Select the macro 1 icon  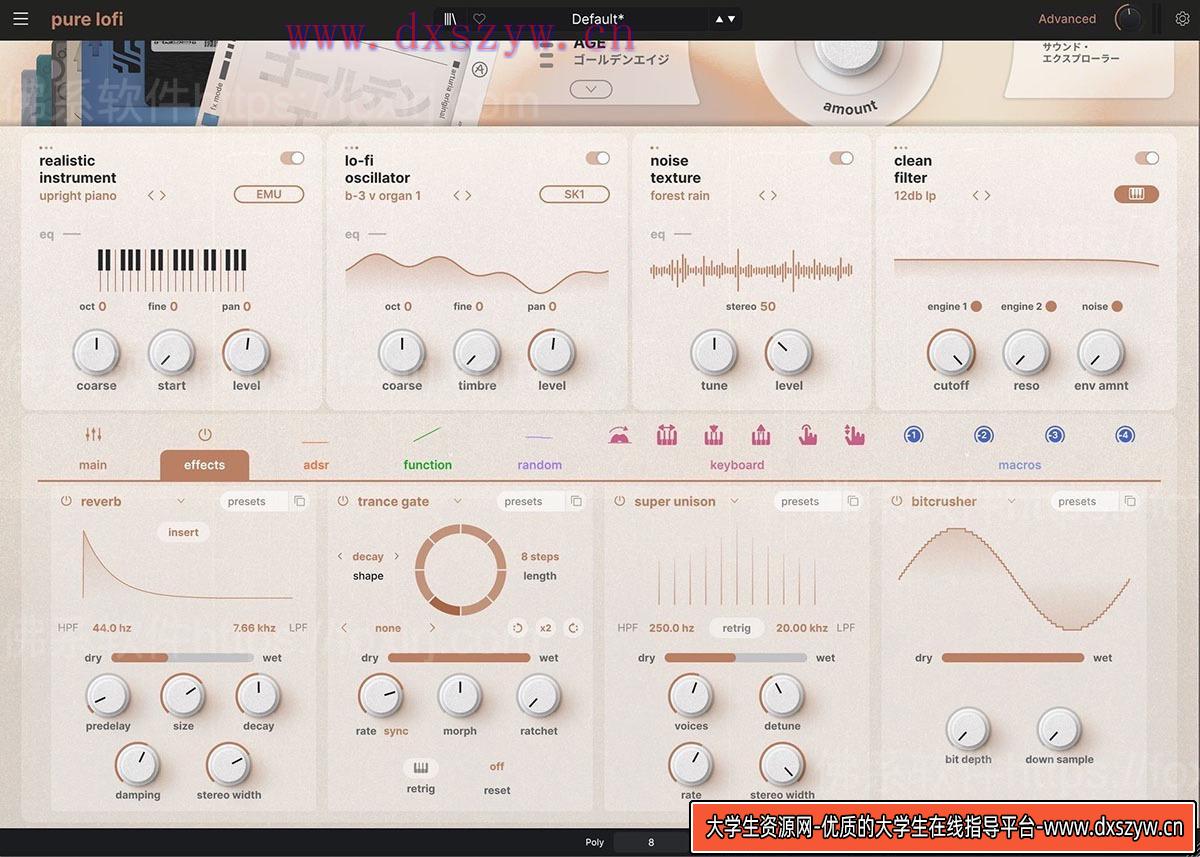tap(913, 435)
